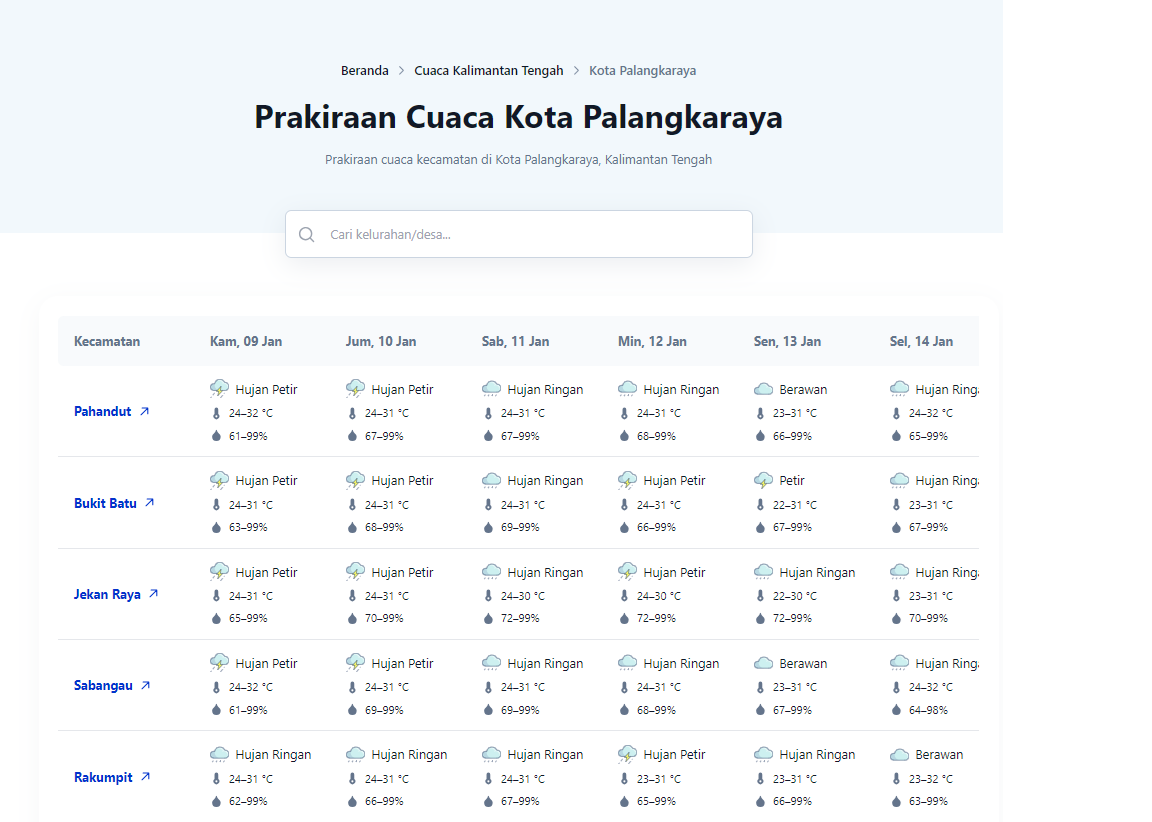Click Pahandut Kam 09 Jan thunderstorm icon

pos(219,389)
